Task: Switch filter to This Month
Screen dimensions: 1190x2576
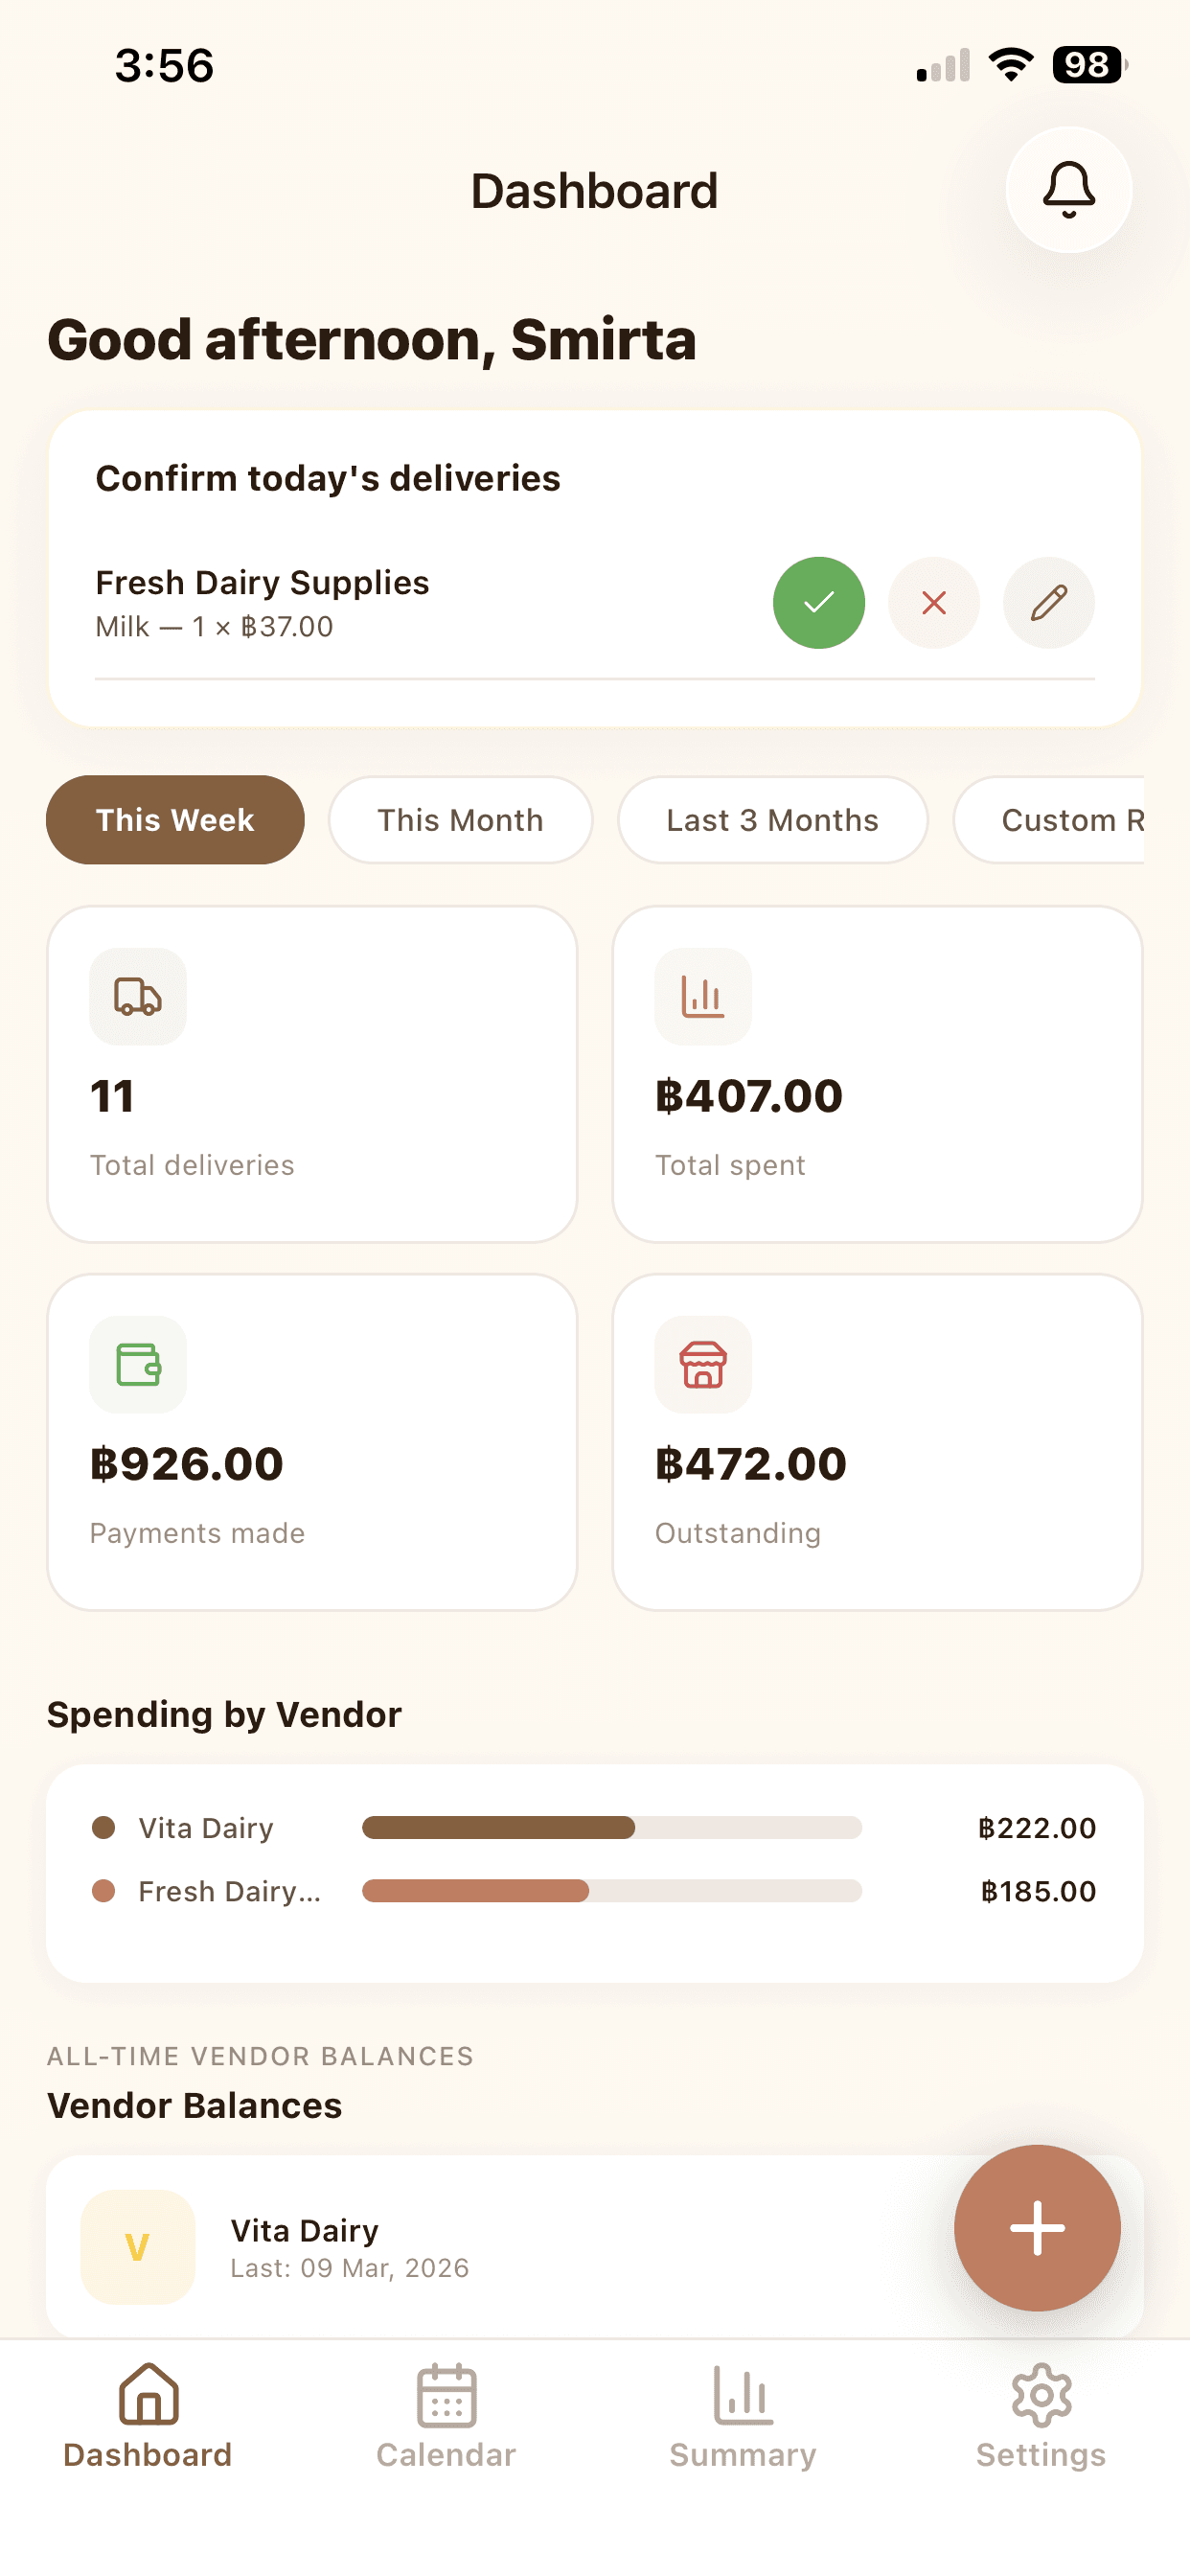Action: pos(460,820)
